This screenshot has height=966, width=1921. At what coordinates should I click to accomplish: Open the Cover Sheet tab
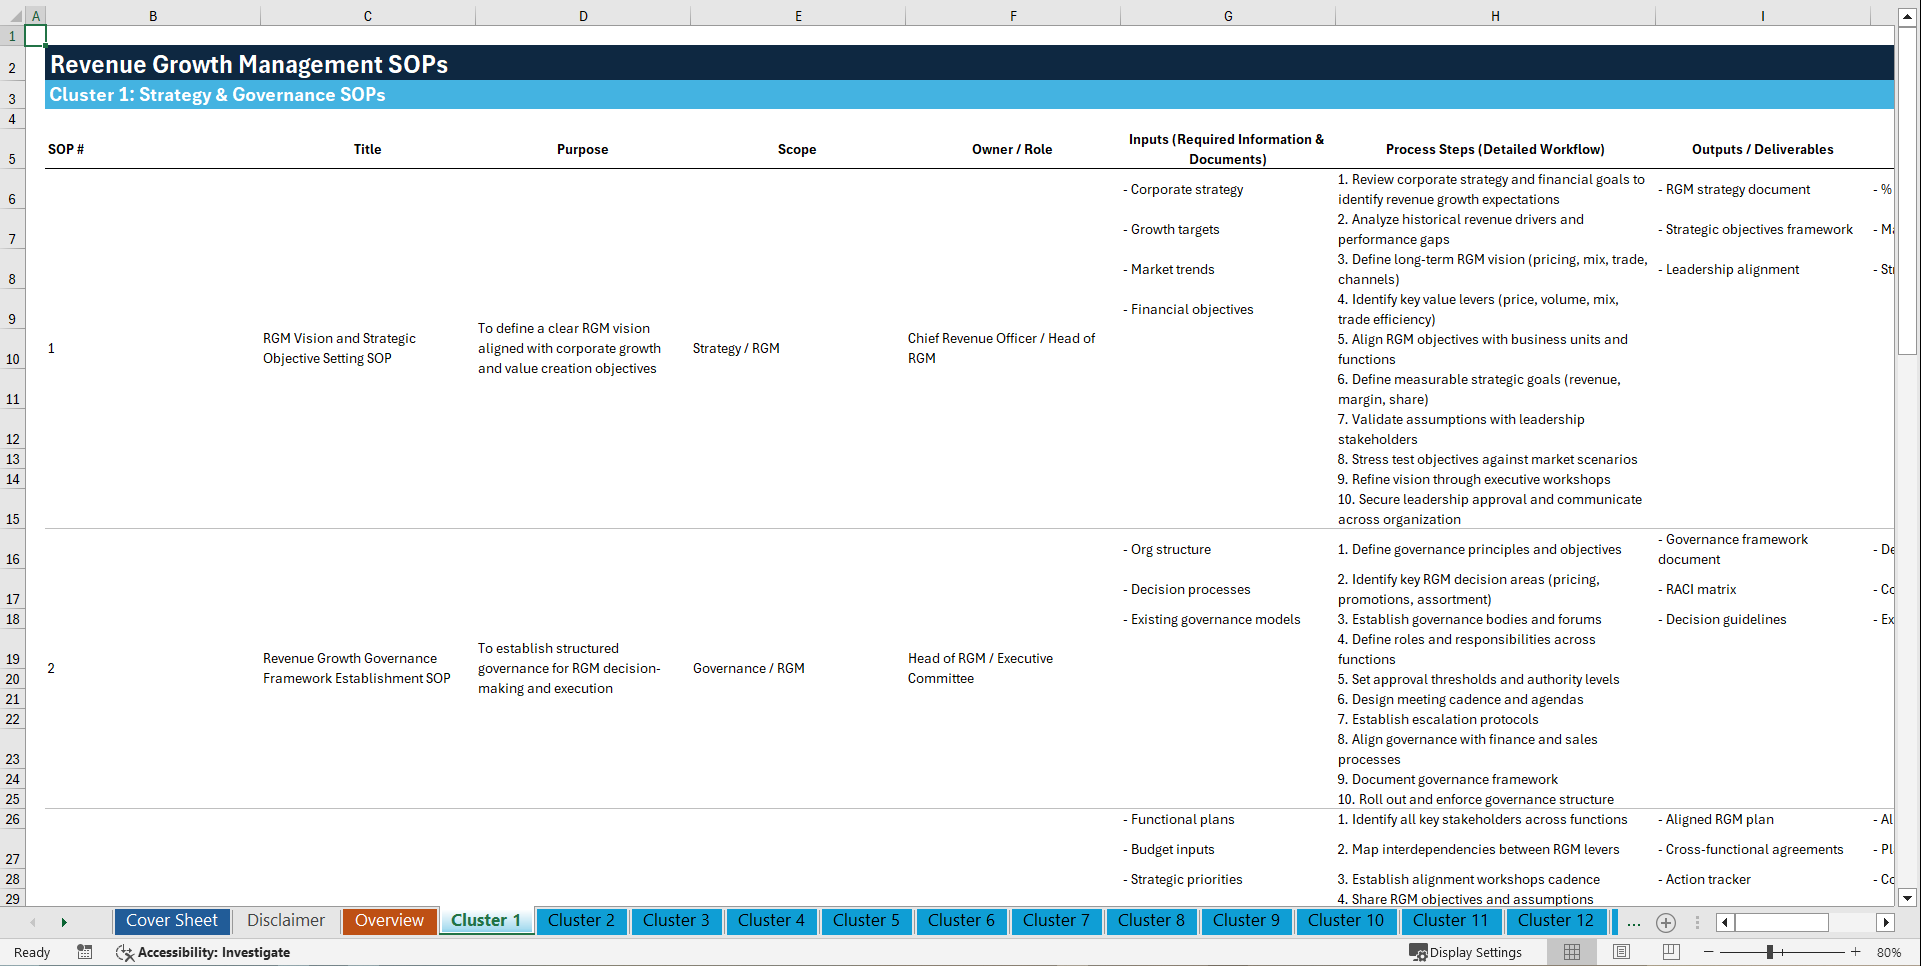pyautogui.click(x=171, y=920)
